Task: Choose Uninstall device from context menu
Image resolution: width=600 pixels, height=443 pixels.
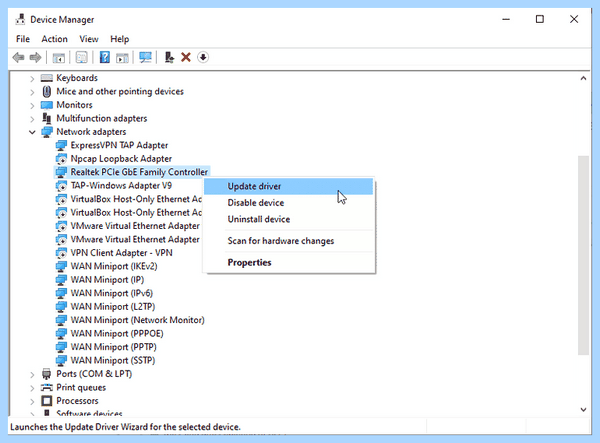Action: [x=289, y=219]
